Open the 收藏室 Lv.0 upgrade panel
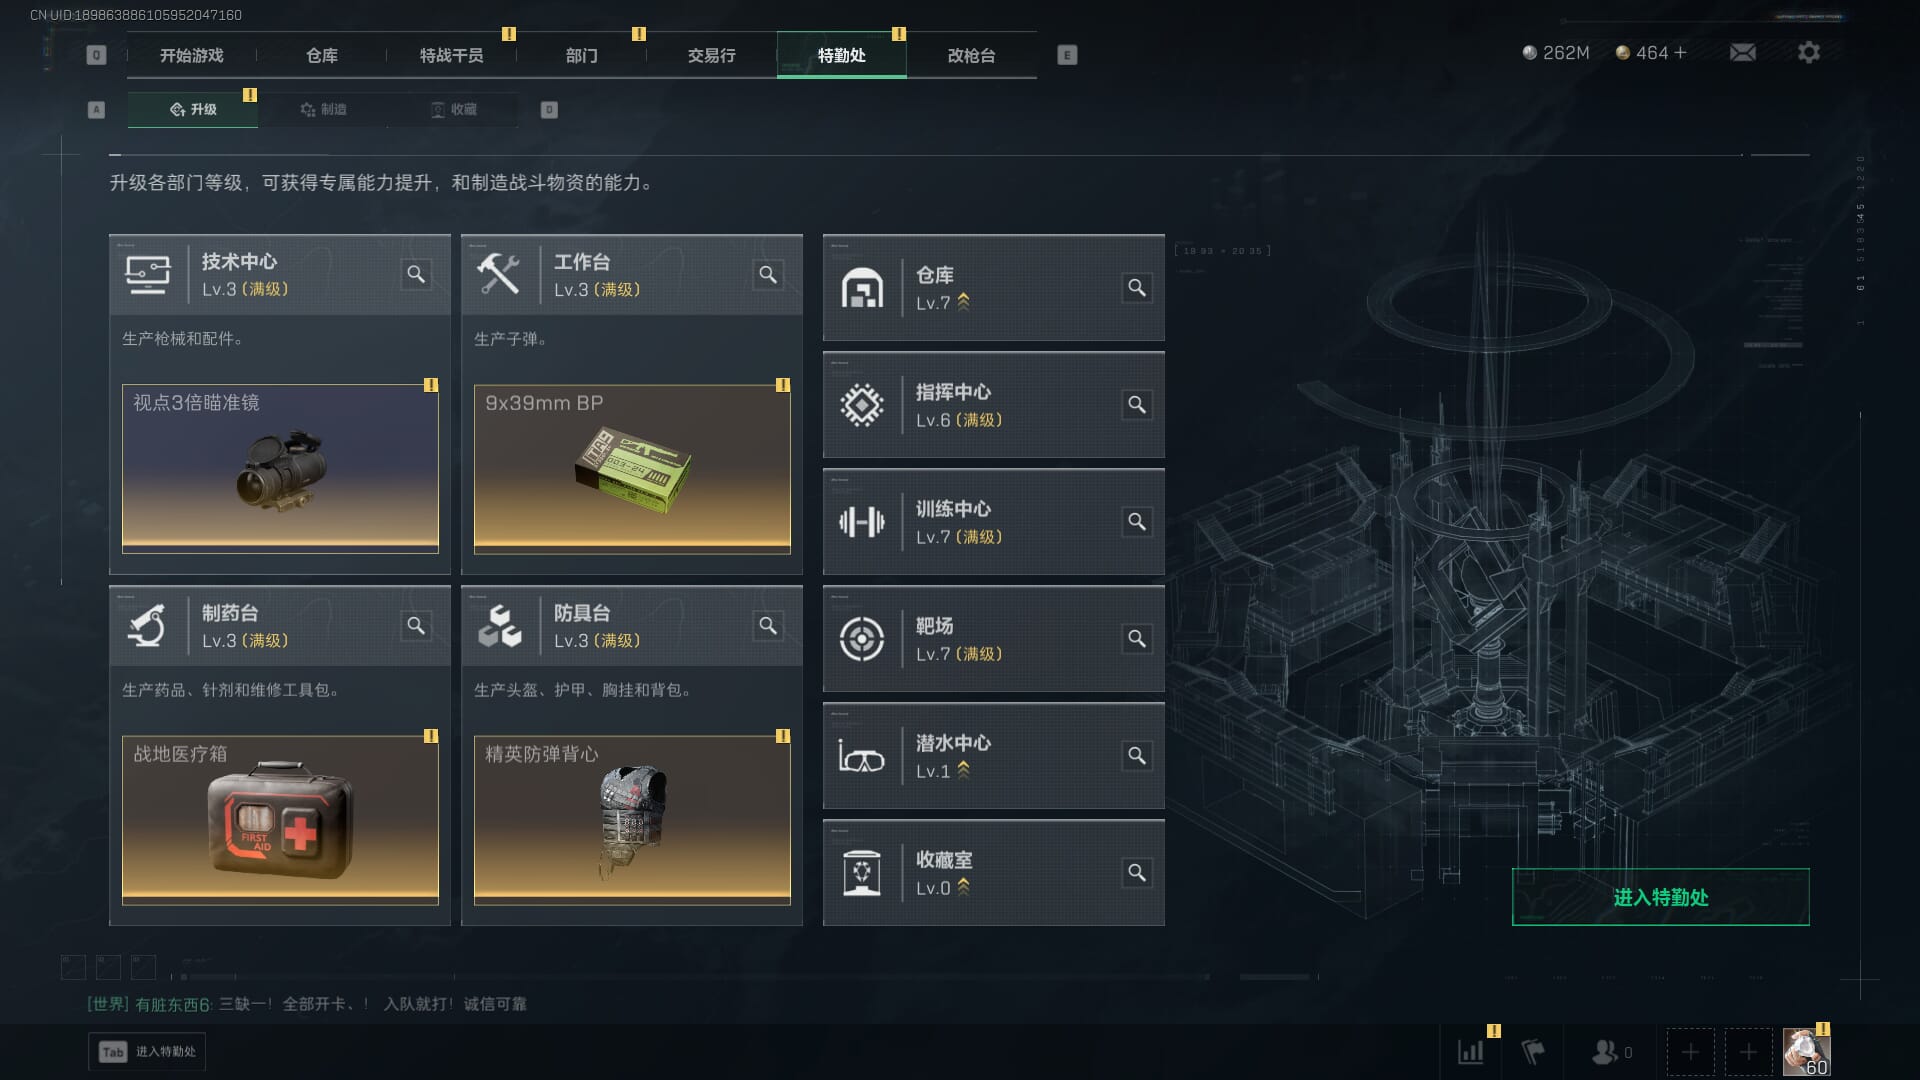 [x=993, y=873]
